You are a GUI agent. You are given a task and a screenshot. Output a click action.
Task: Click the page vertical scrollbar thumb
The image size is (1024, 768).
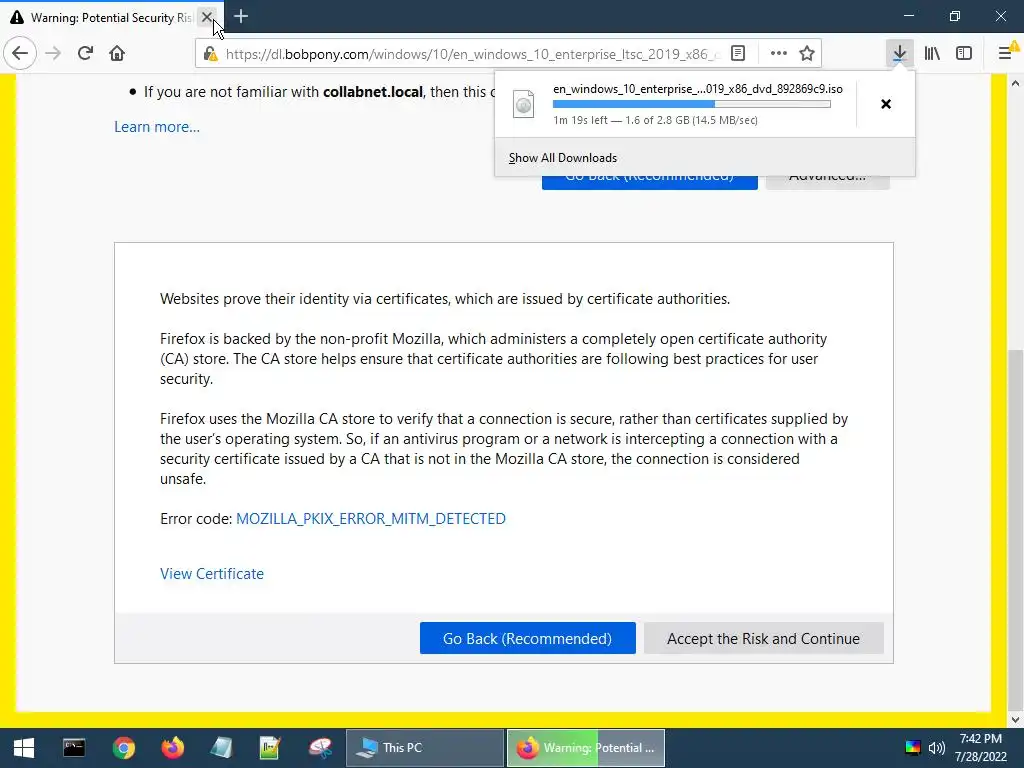point(1016,529)
